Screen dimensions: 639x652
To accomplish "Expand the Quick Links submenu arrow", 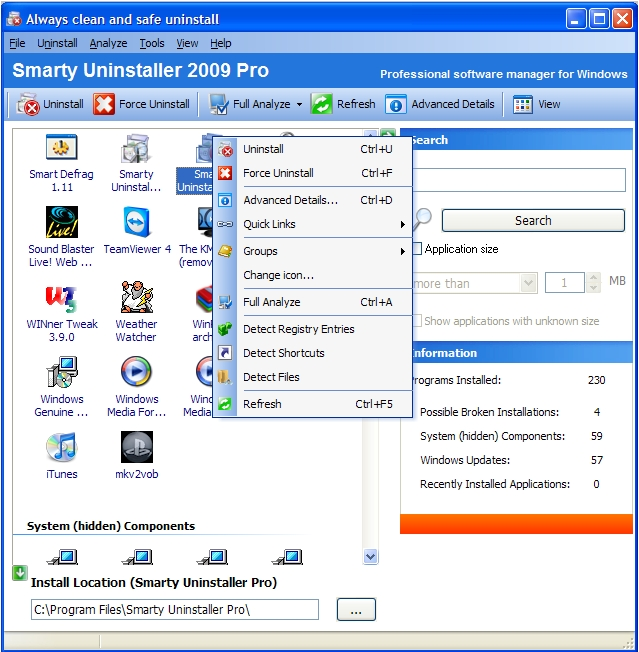I will tap(402, 225).
